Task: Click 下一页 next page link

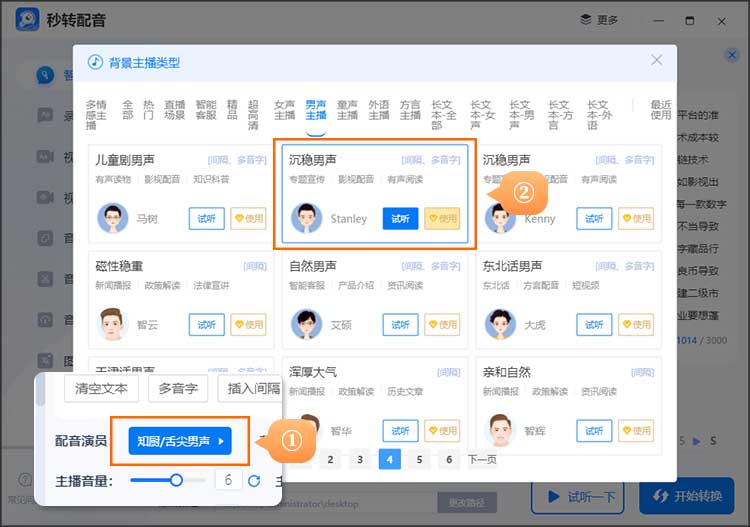Action: point(482,460)
